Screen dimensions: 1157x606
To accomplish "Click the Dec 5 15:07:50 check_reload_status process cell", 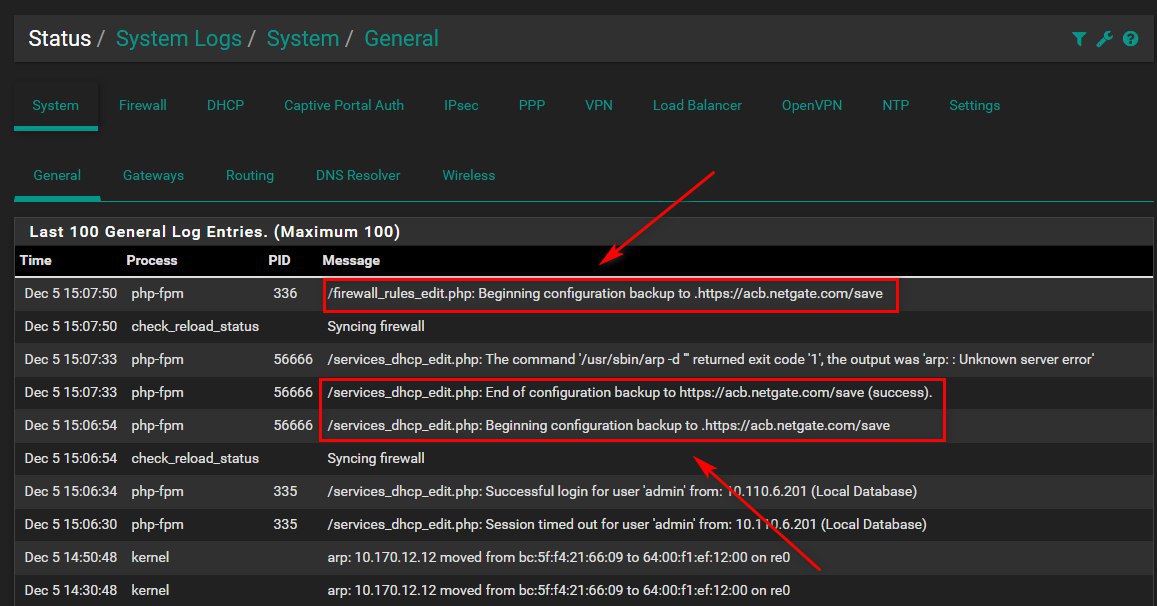I will coord(195,326).
